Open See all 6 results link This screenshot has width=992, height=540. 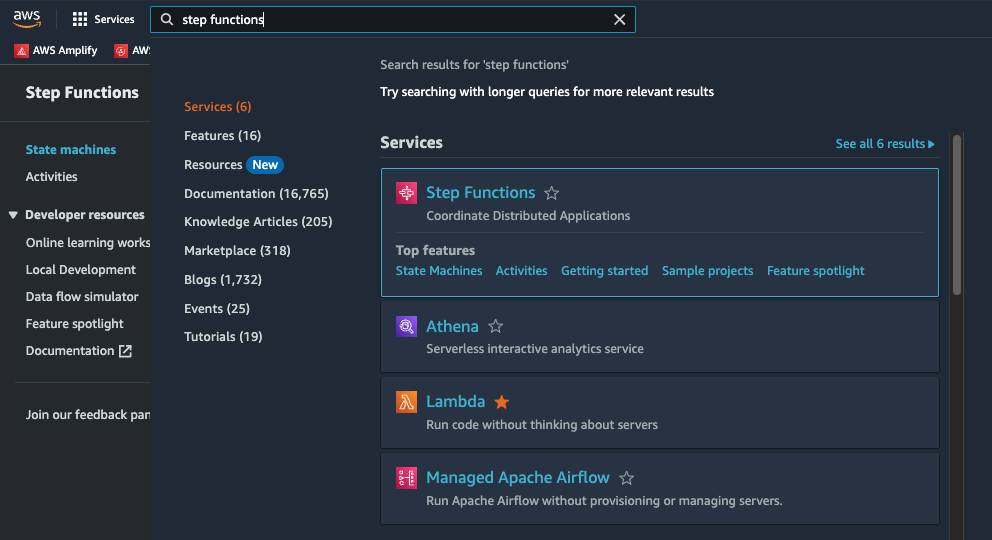click(x=884, y=144)
